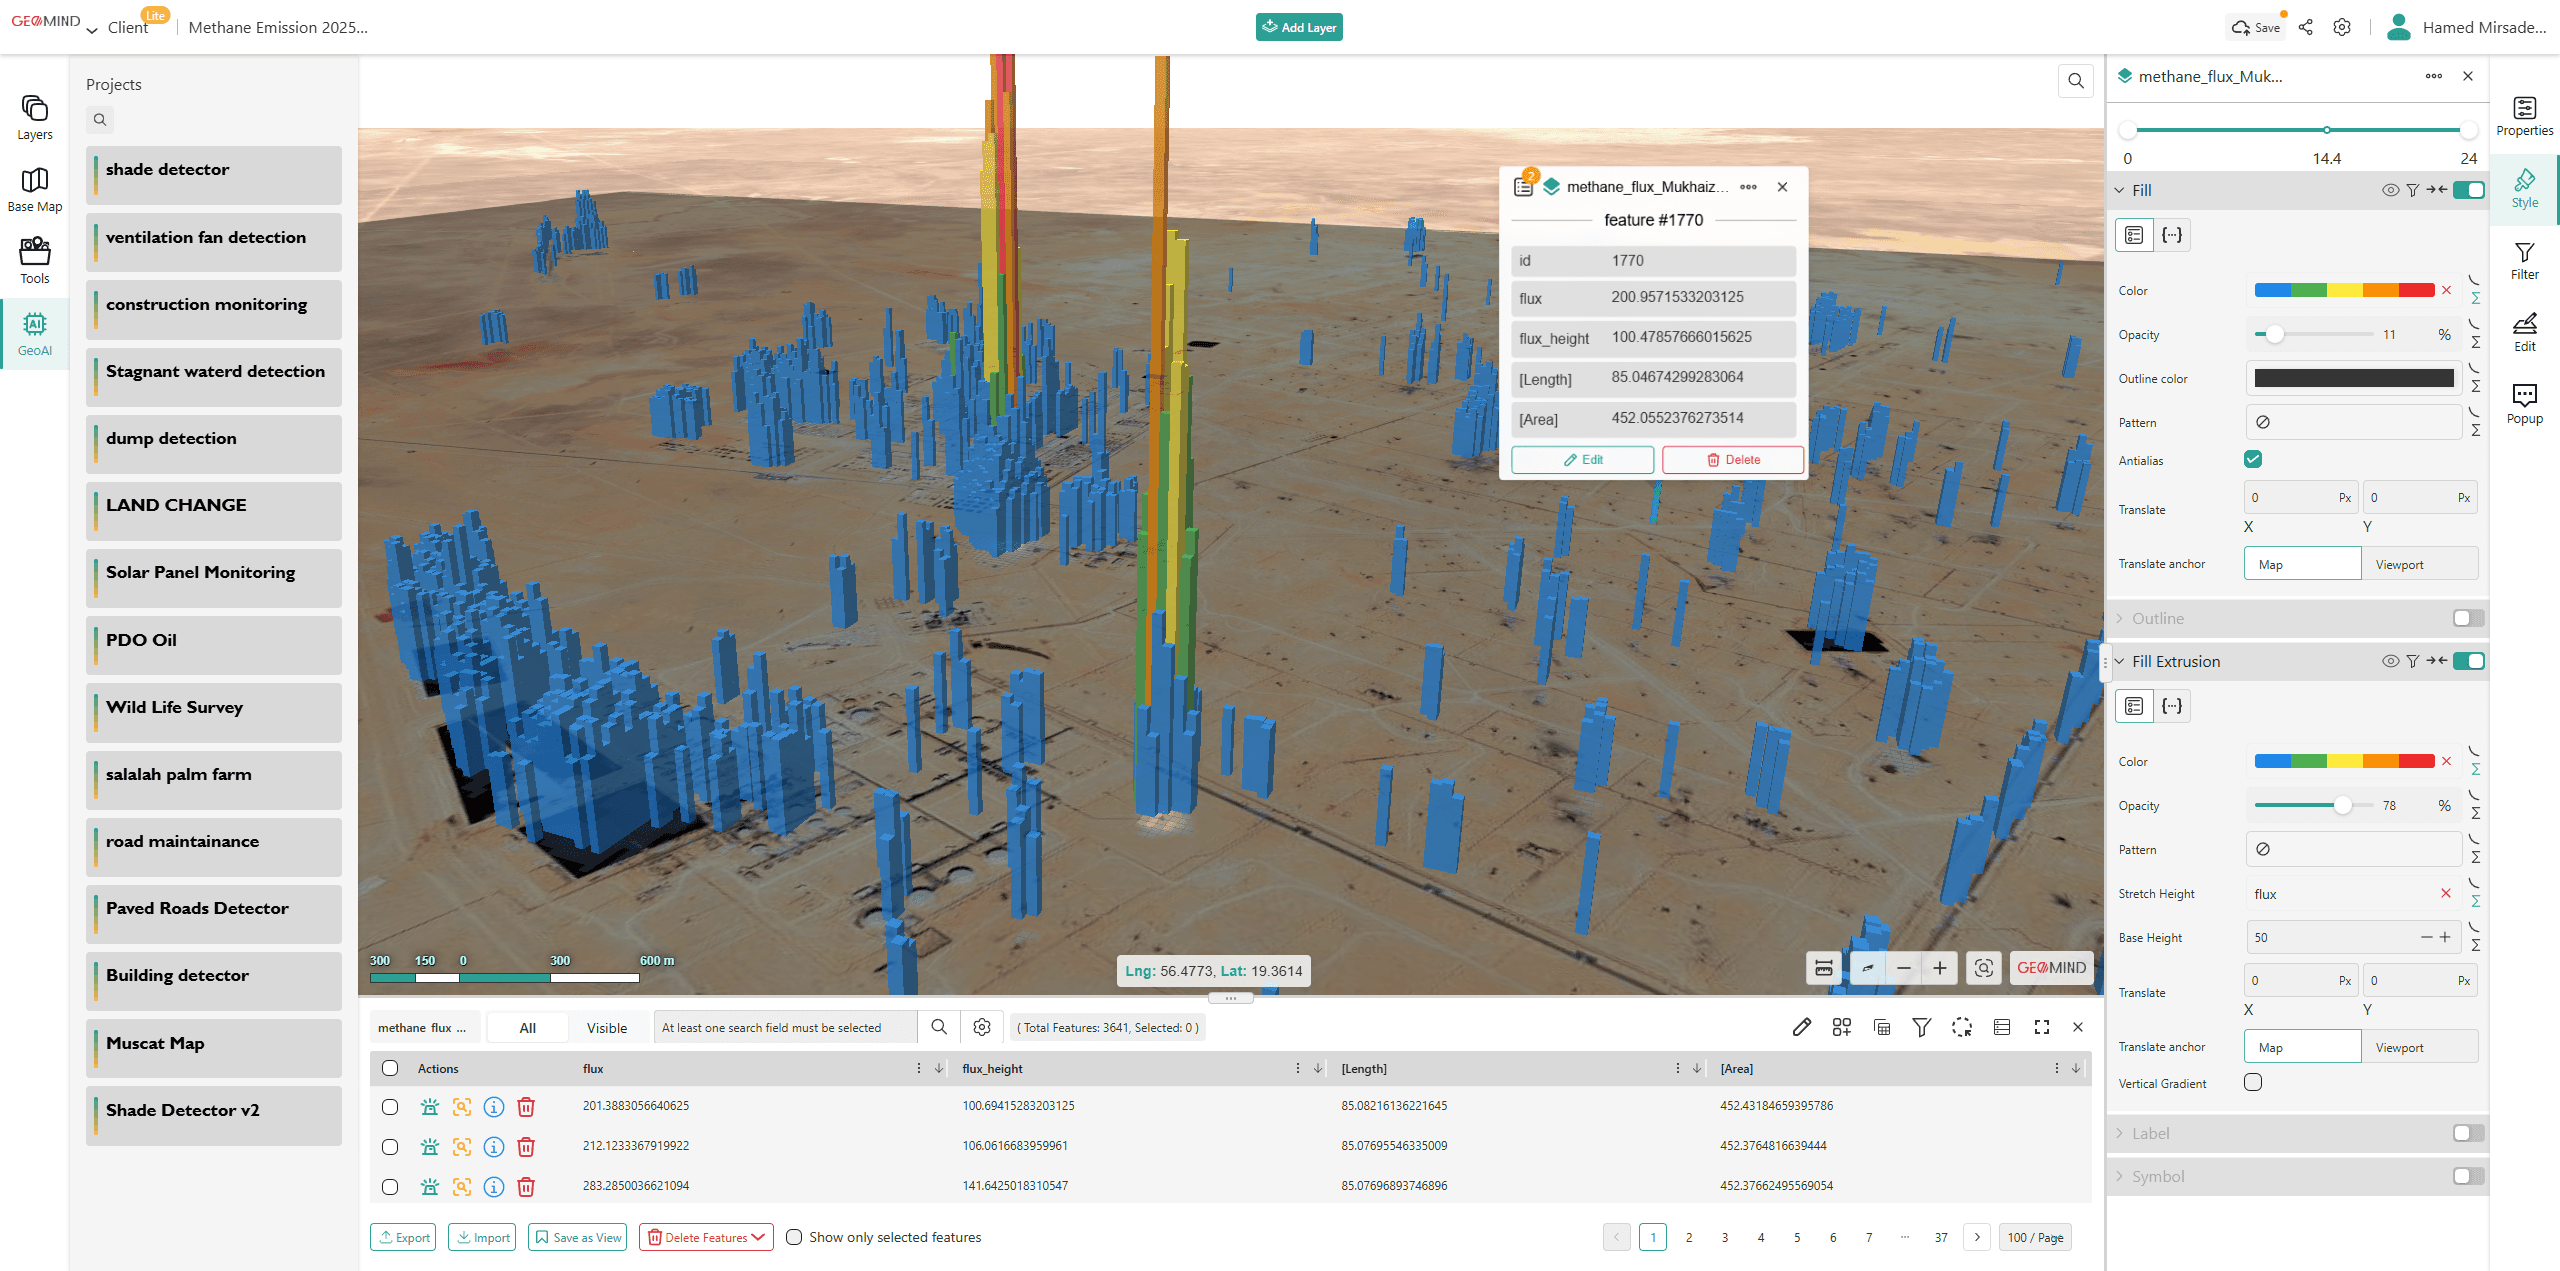This screenshot has width=2560, height=1271.
Task: Open the Filter panel on the right rail
Action: tap(2525, 259)
